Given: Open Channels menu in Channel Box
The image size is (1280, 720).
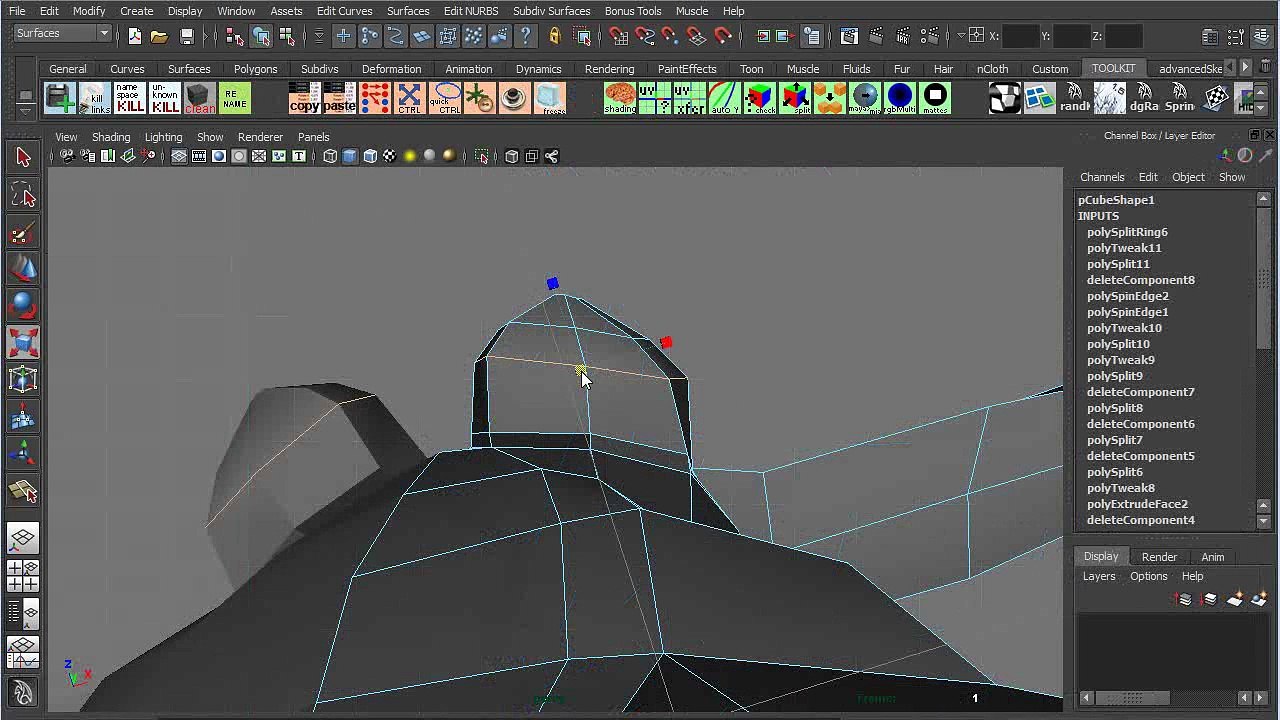Looking at the screenshot, I should click(x=1102, y=177).
